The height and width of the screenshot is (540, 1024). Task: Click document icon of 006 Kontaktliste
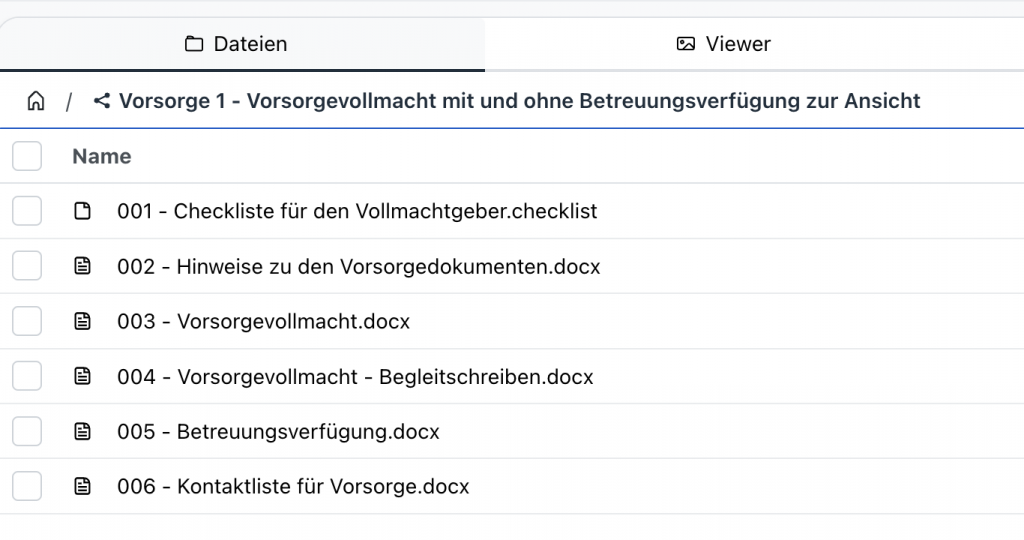[x=83, y=487]
